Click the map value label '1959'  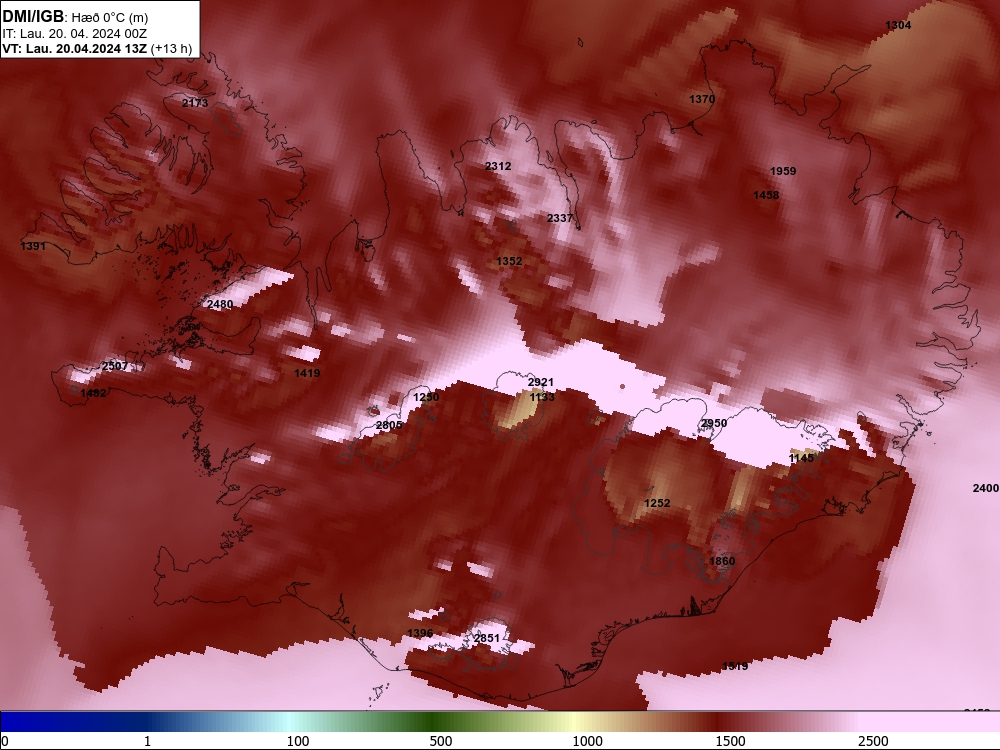point(783,171)
